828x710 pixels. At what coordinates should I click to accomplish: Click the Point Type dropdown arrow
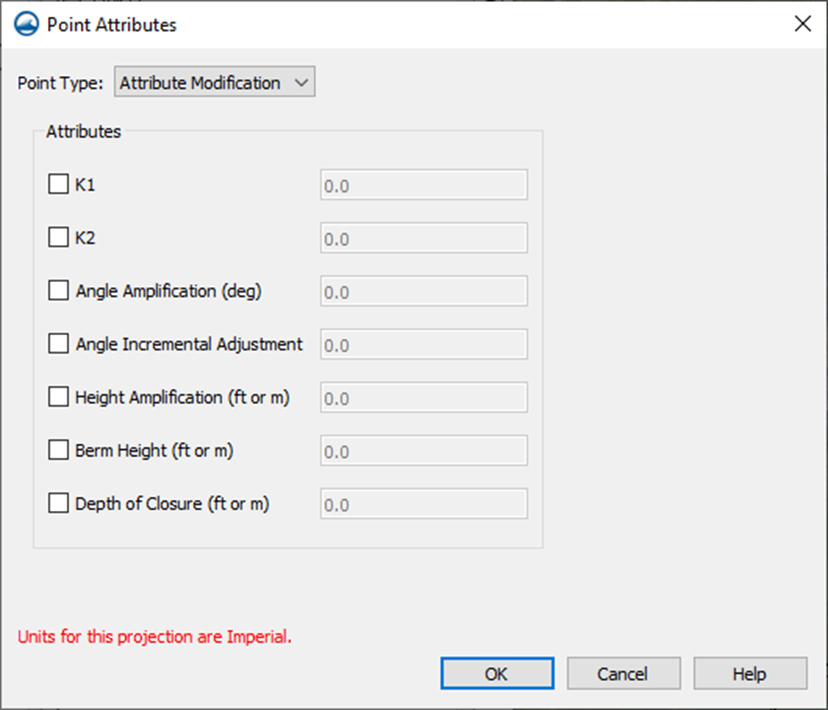(x=301, y=82)
